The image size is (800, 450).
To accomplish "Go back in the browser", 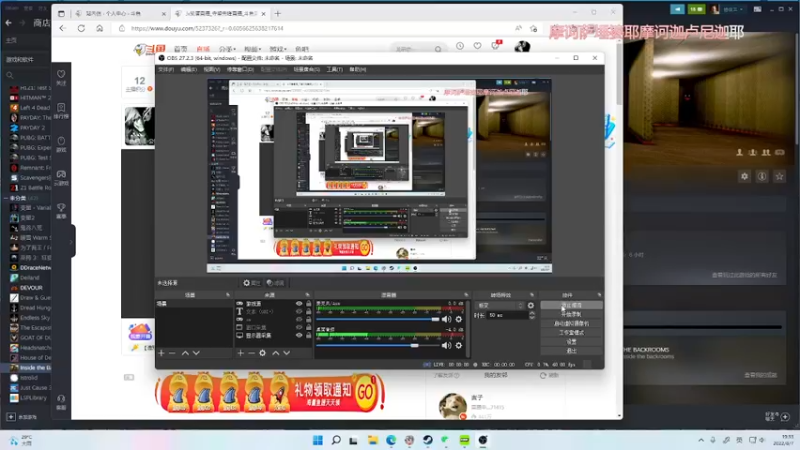I will point(62,29).
